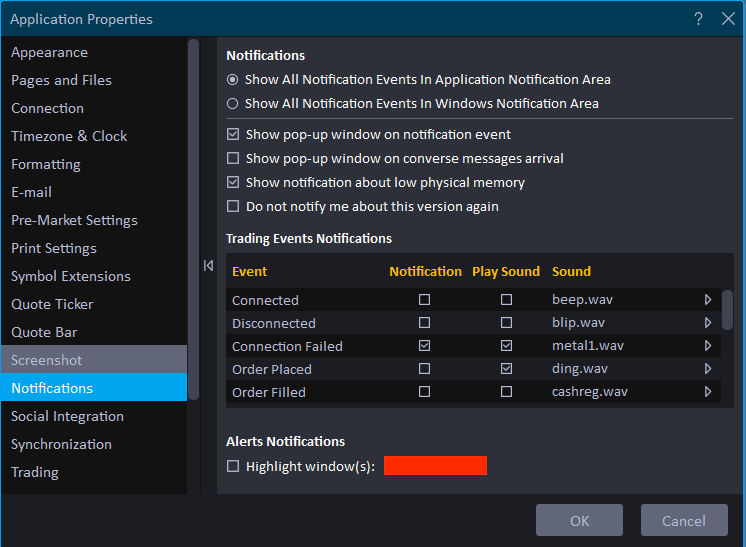Select Print Settings category
Viewport: 746px width, 547px height.
94,248
